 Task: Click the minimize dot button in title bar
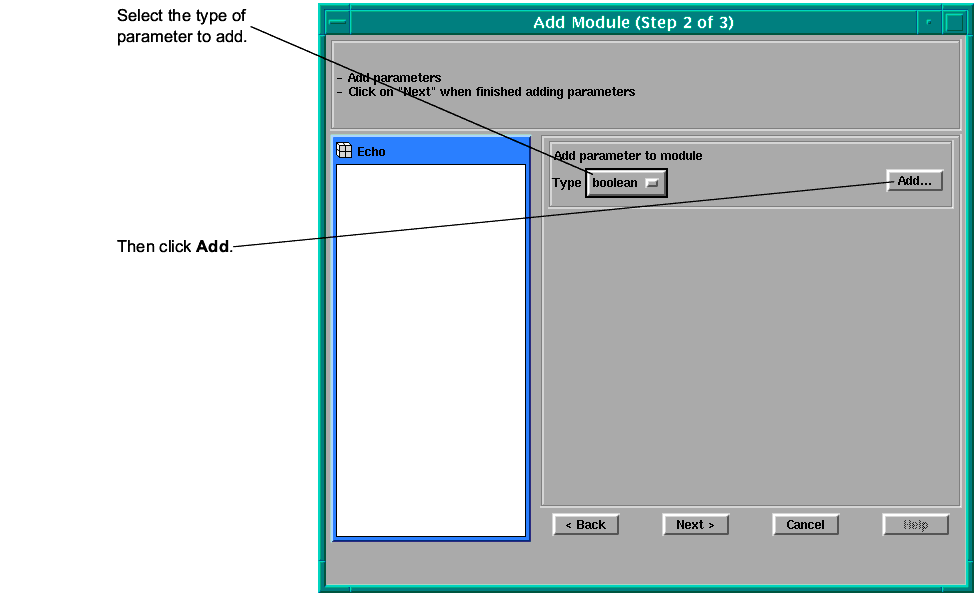coord(929,22)
